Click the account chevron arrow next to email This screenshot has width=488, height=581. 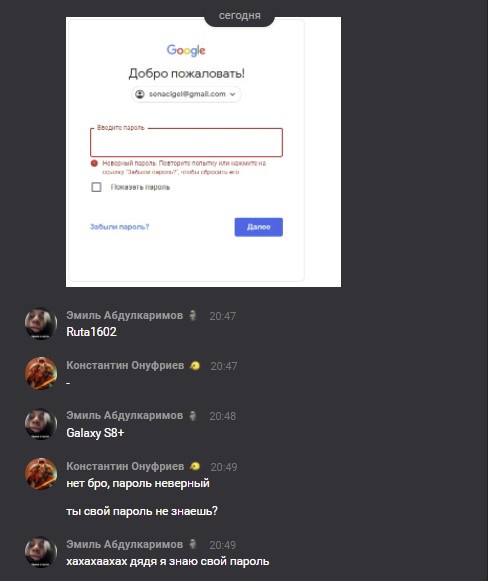point(233,94)
